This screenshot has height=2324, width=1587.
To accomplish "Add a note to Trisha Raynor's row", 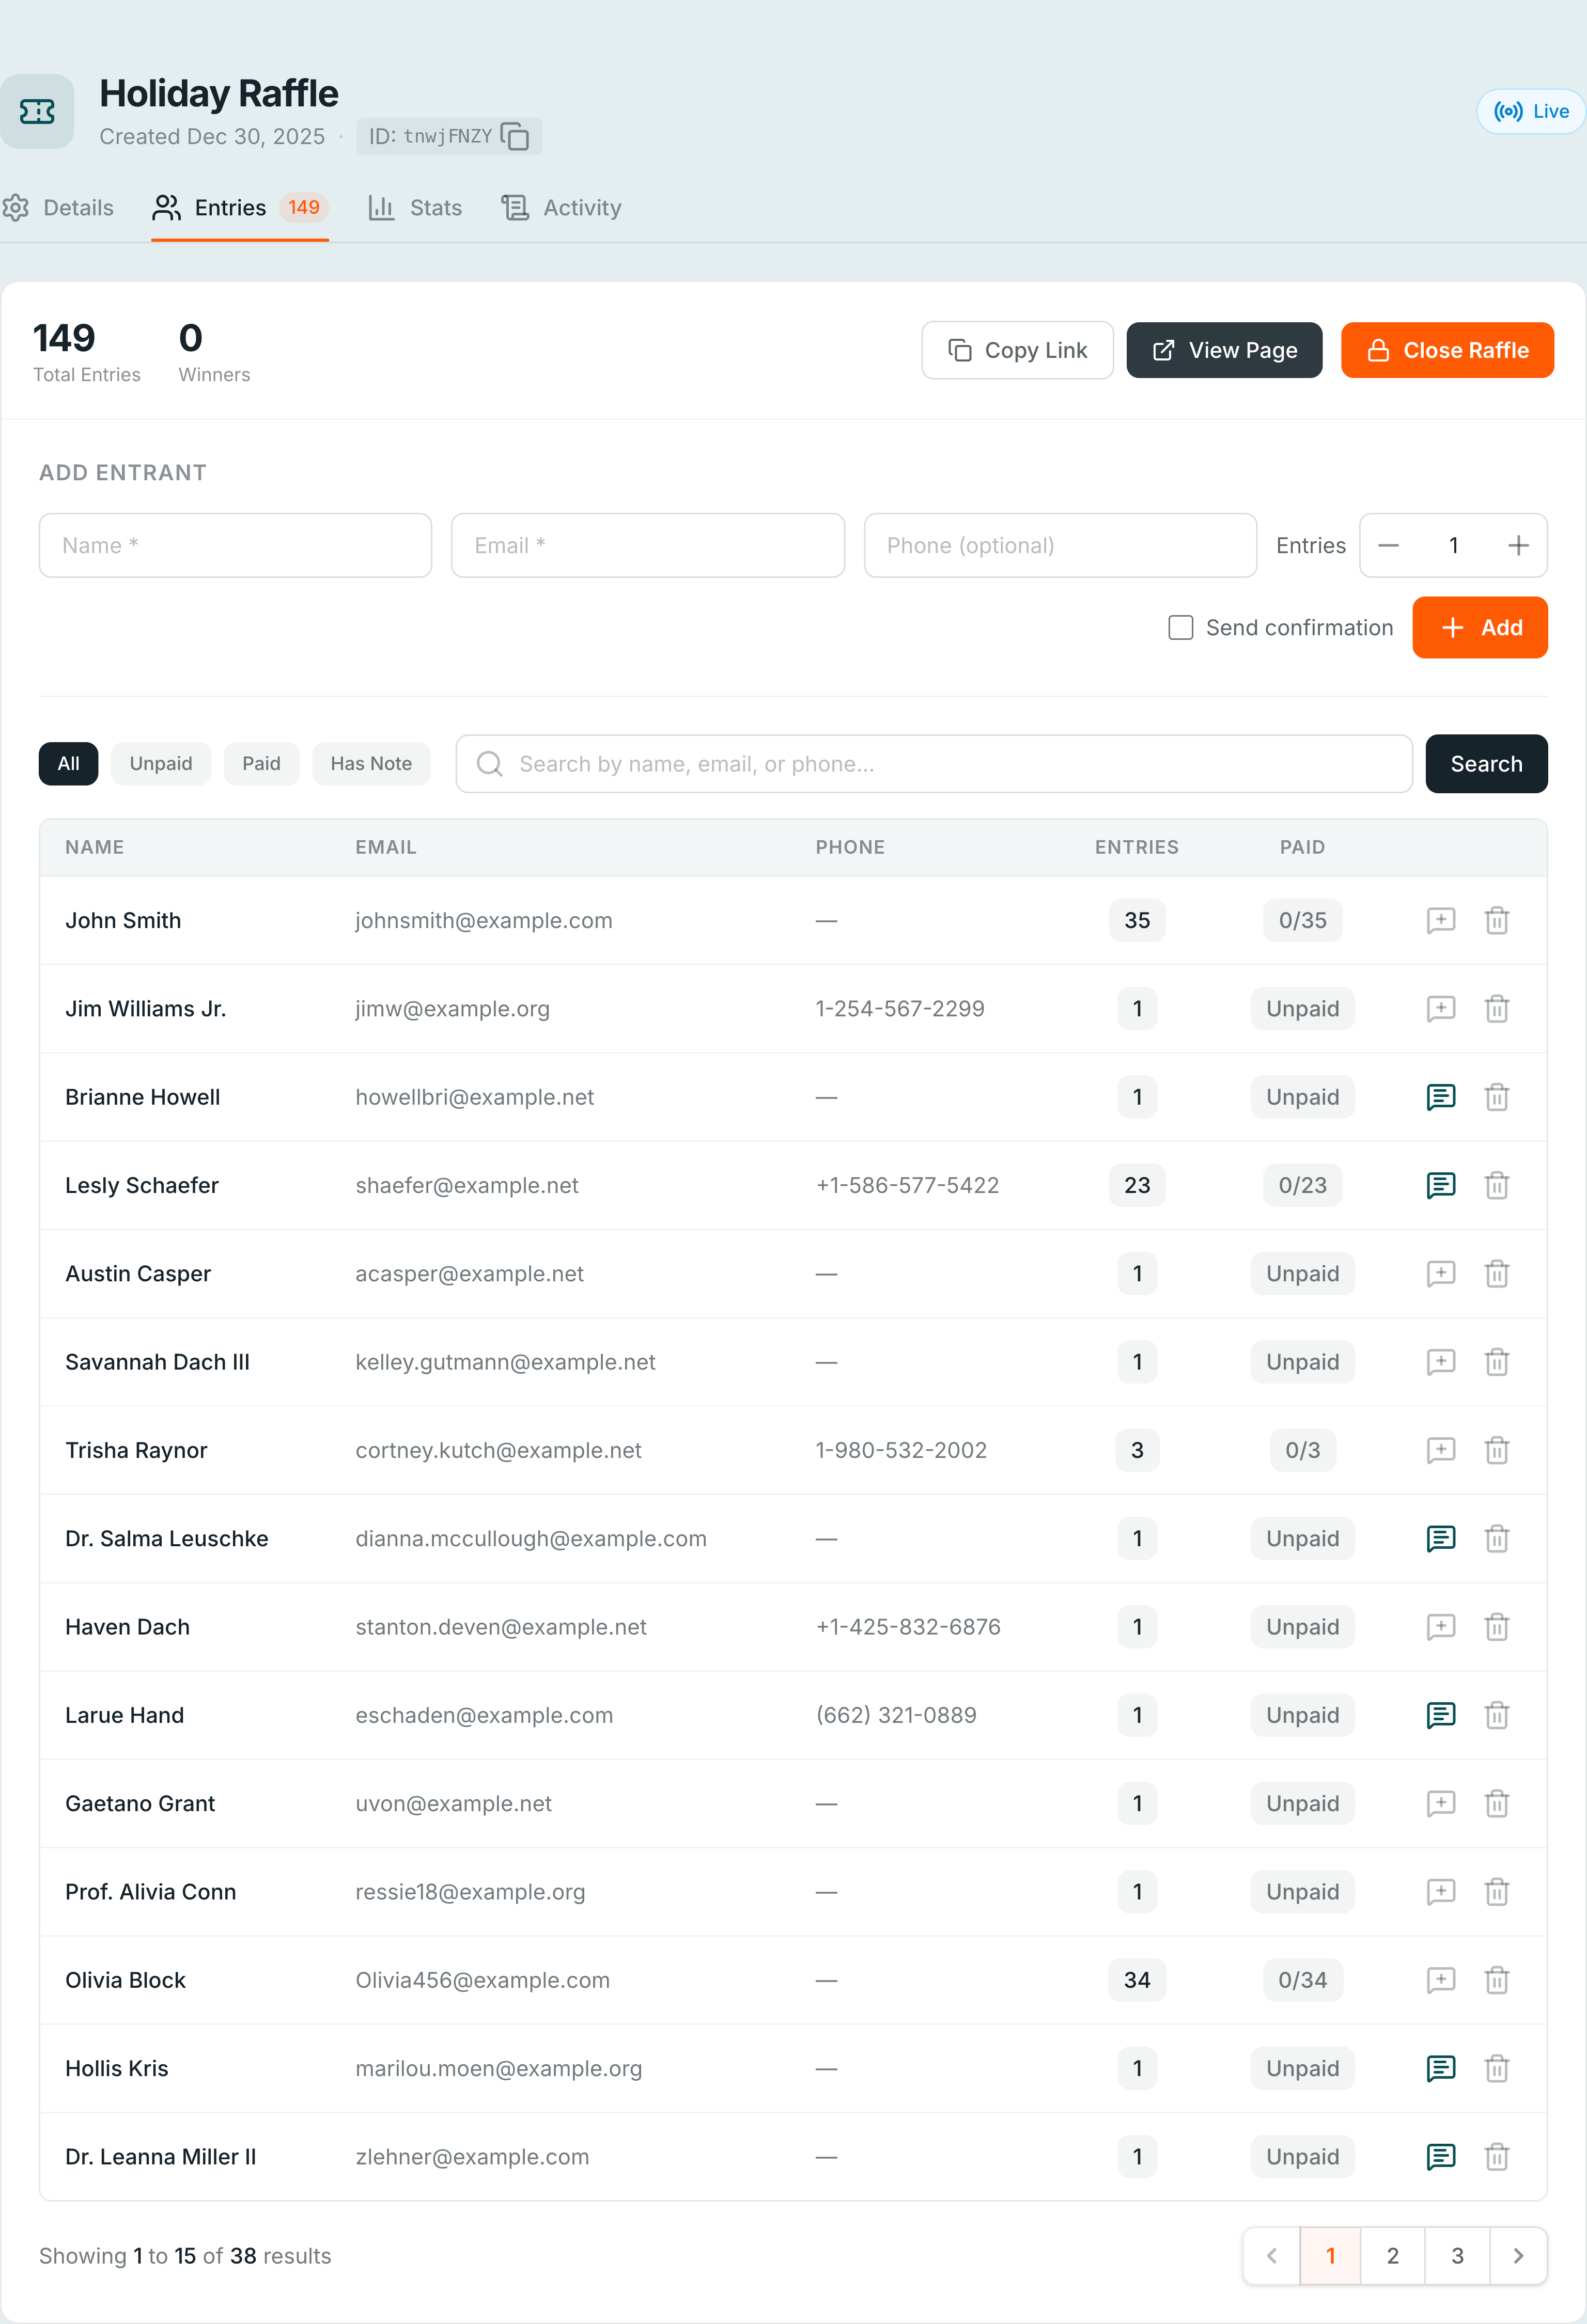I will (x=1440, y=1450).
